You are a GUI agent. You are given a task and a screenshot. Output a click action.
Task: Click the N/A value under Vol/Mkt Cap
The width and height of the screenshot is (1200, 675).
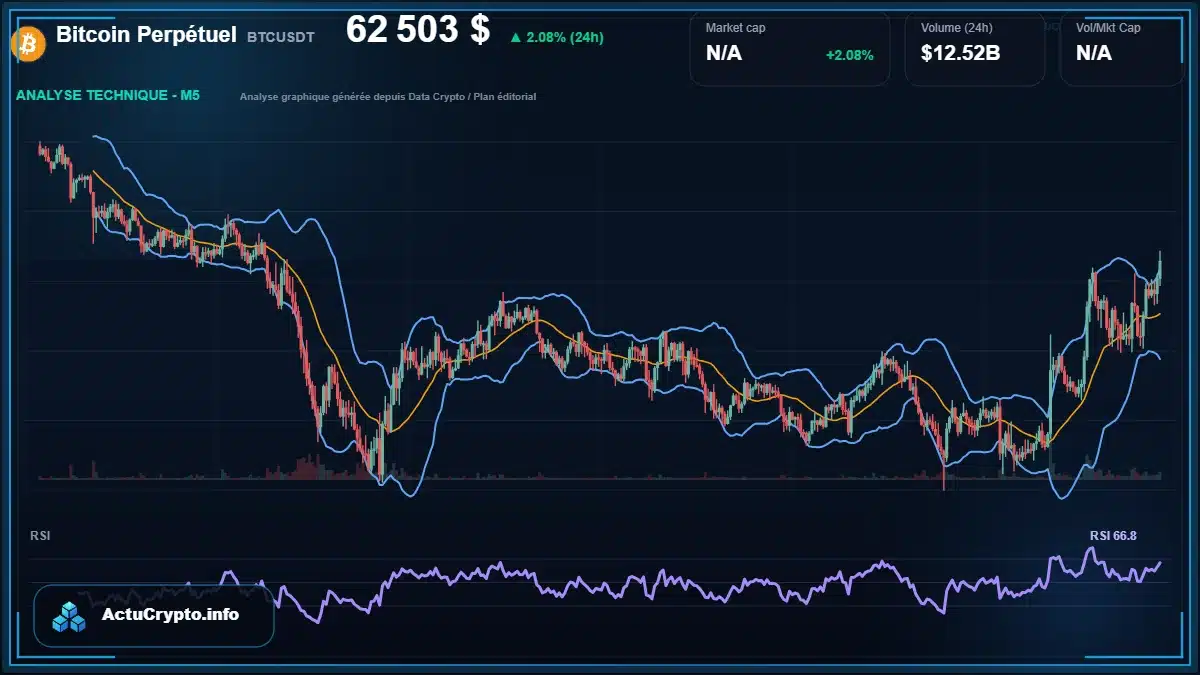pos(1094,53)
